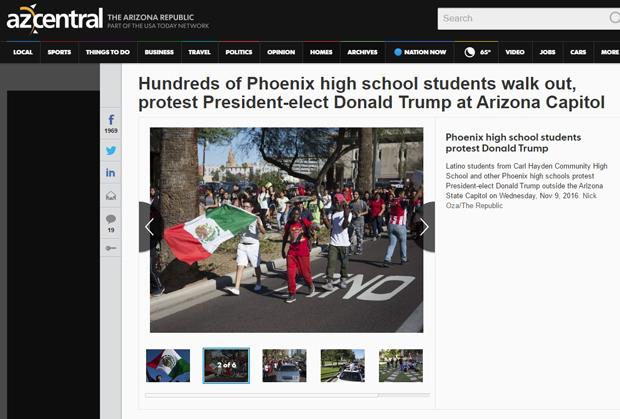Open comments via speech bubble icon

pos(111,220)
